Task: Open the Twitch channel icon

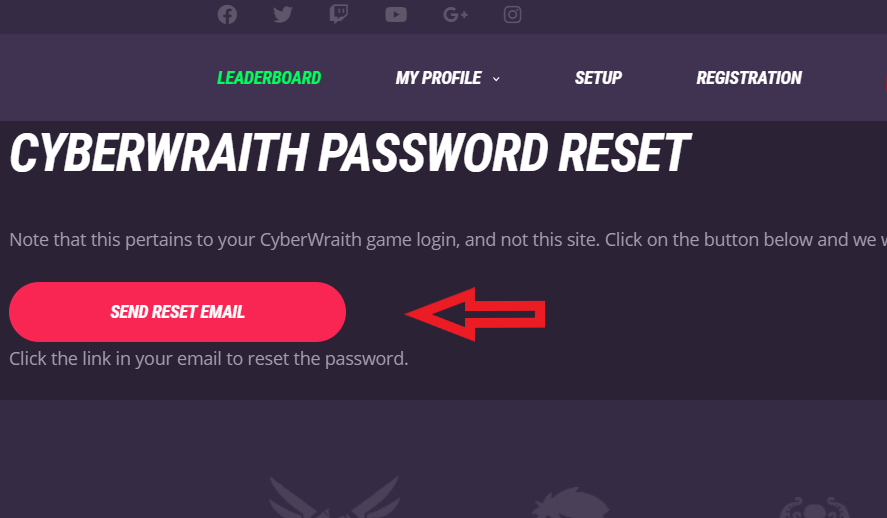Action: 339,15
